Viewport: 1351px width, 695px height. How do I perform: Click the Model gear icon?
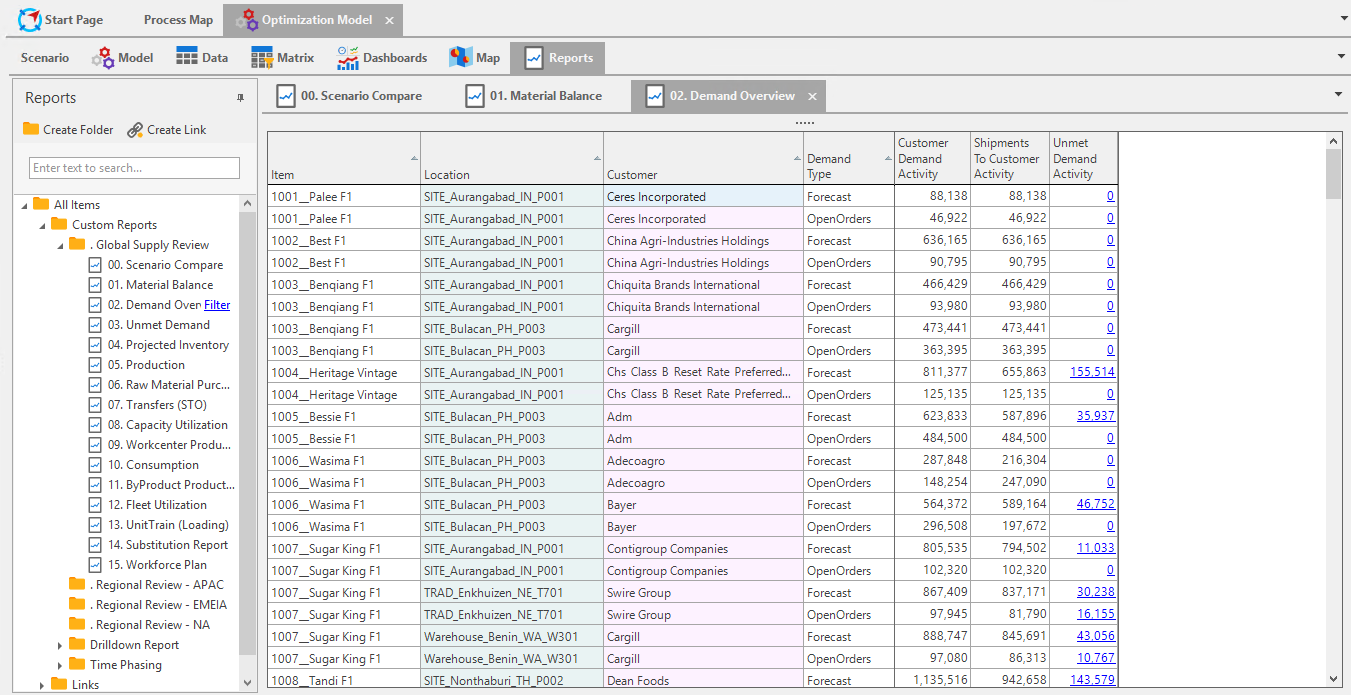[x=103, y=58]
